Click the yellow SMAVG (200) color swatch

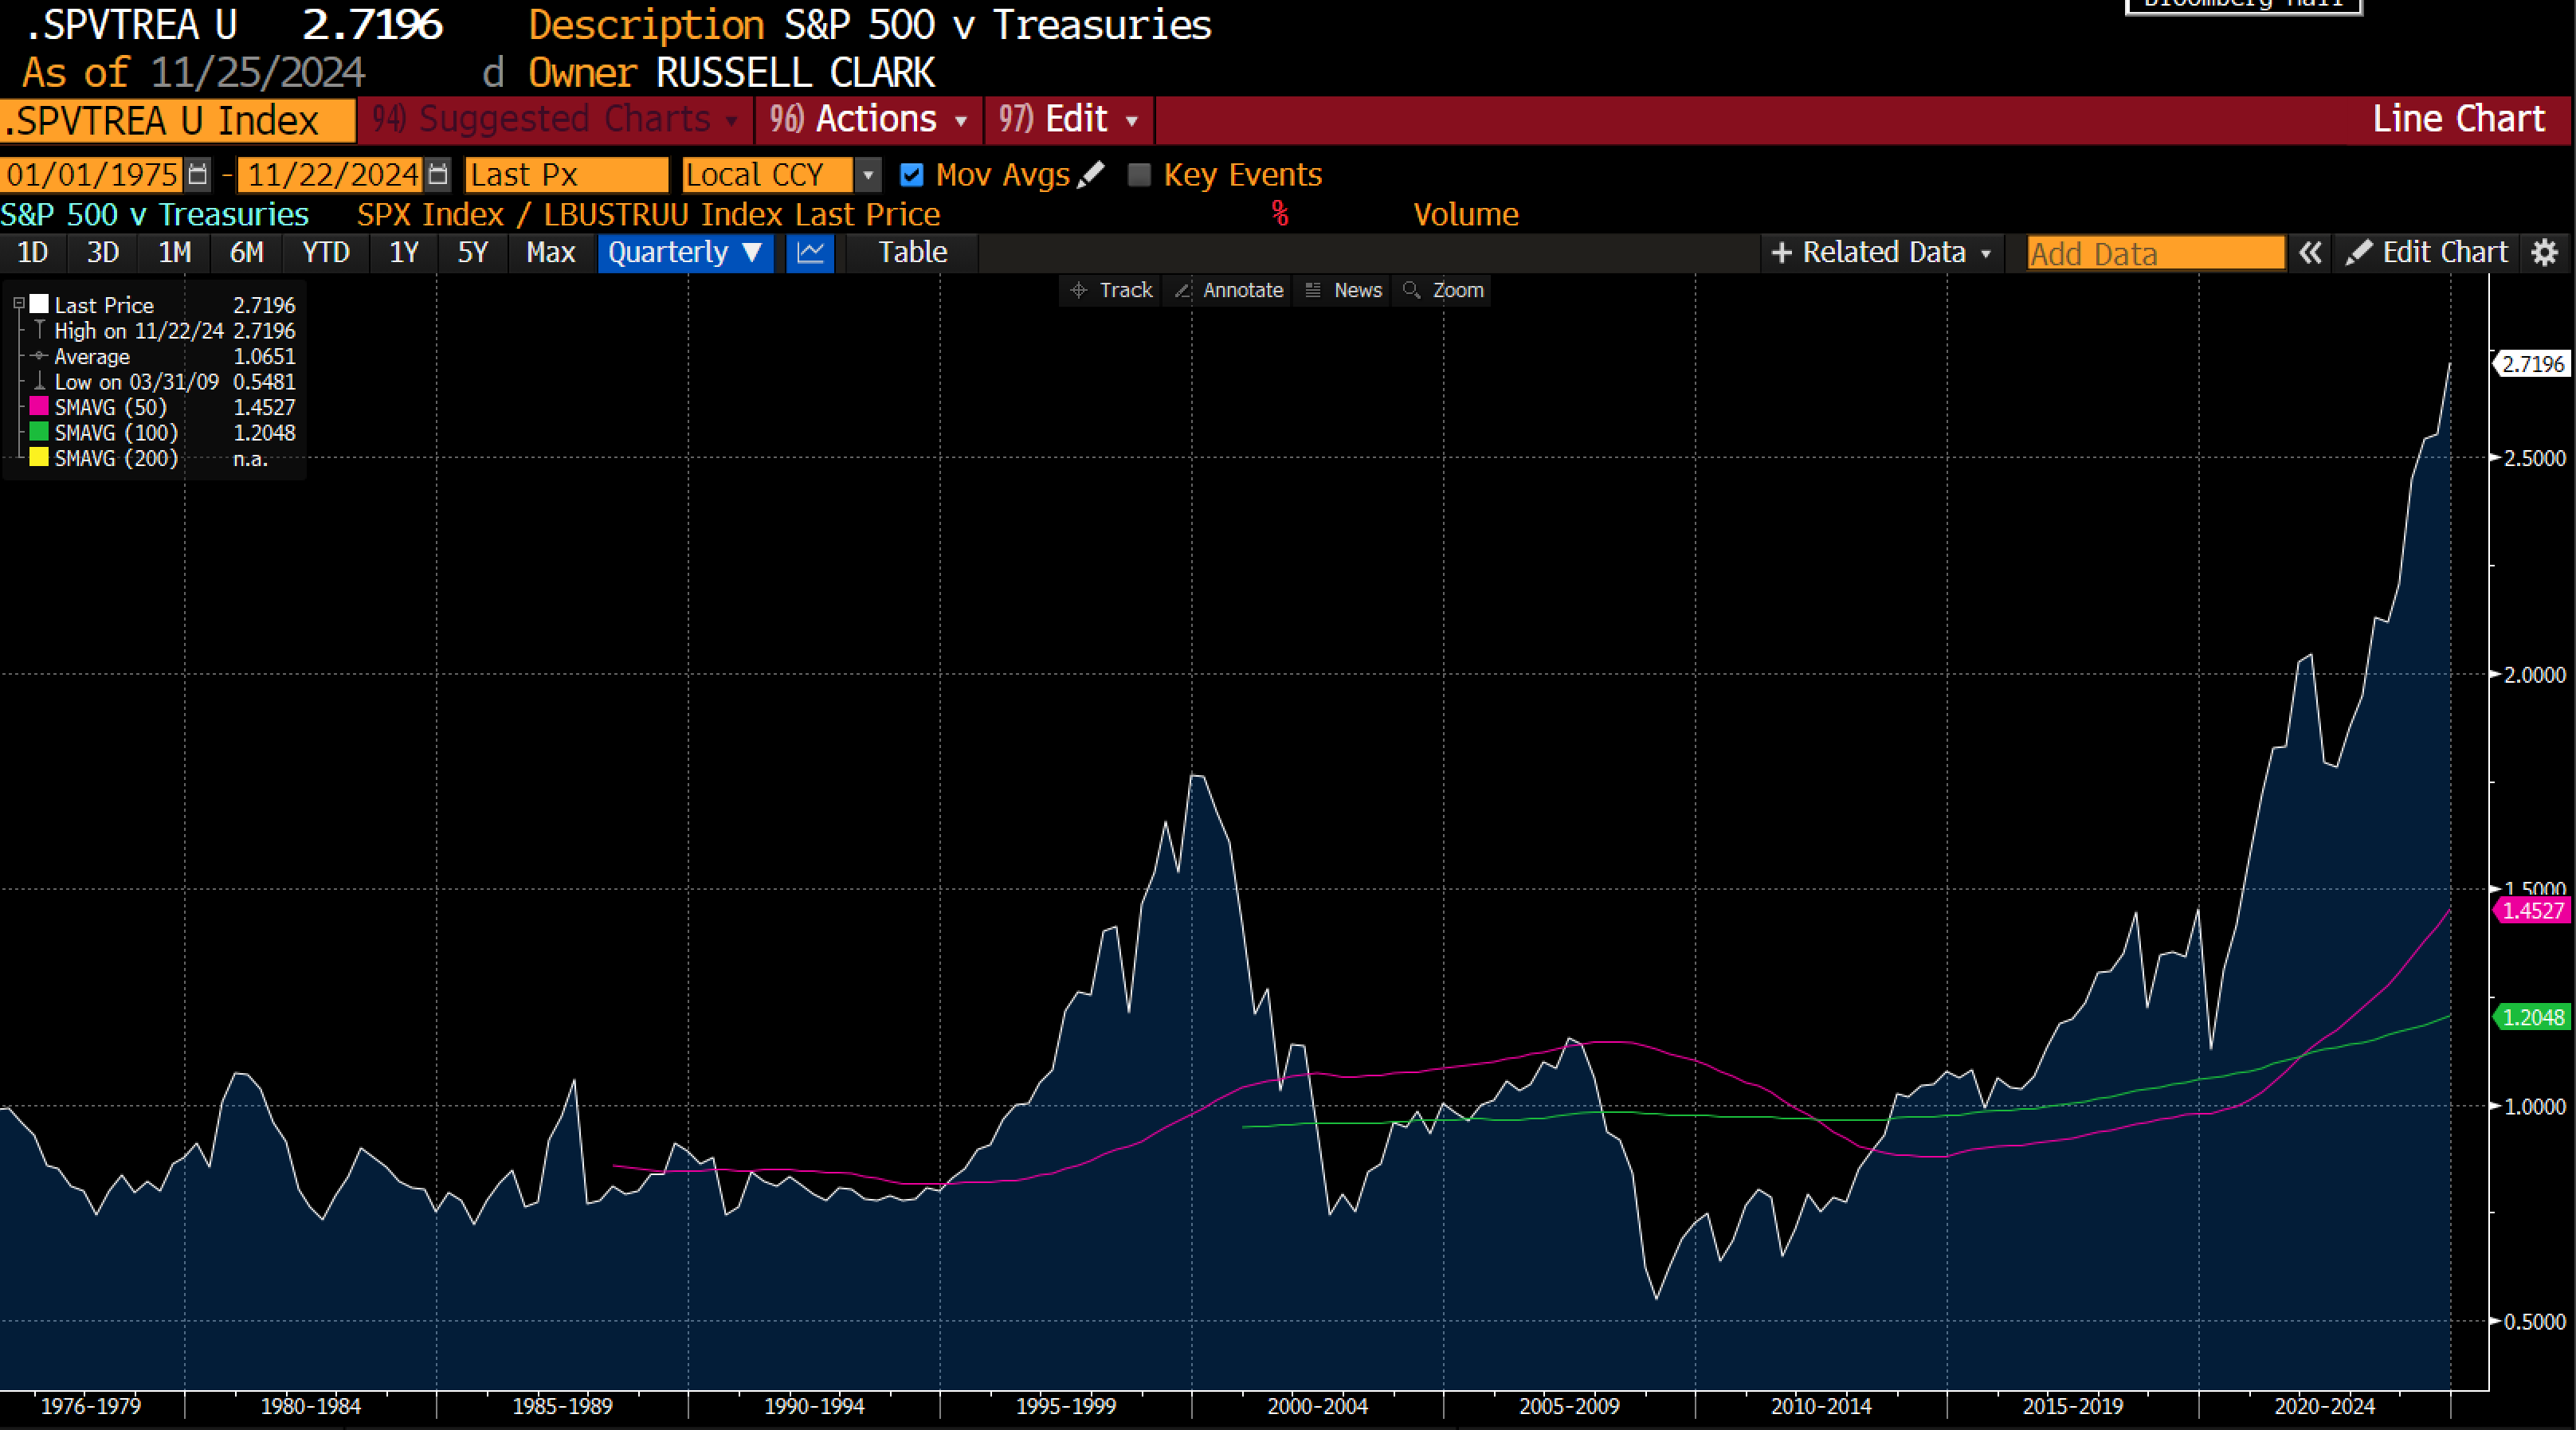[39, 458]
